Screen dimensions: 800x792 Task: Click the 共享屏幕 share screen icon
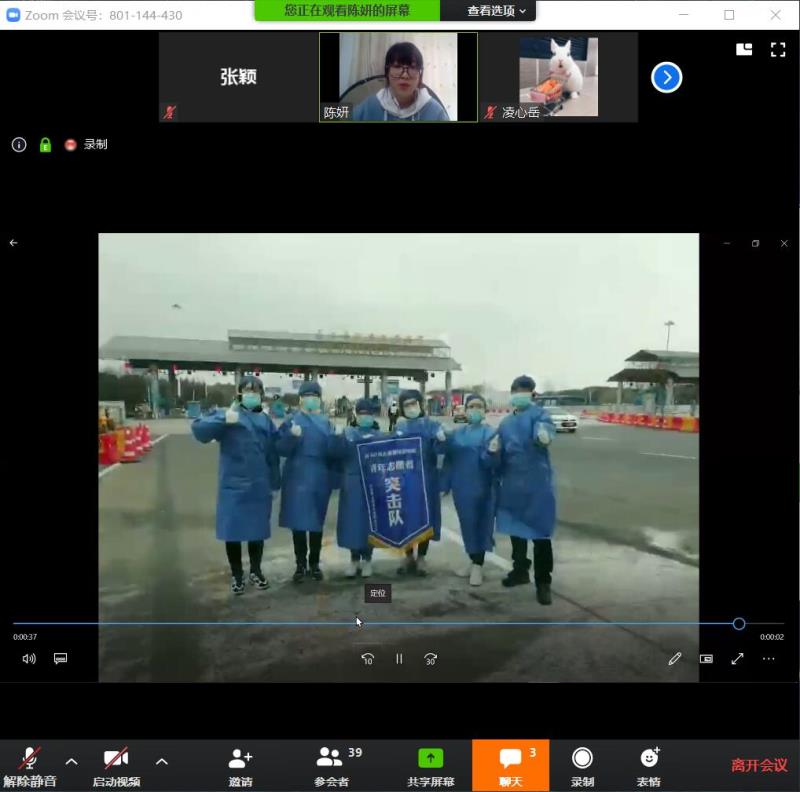coord(430,765)
